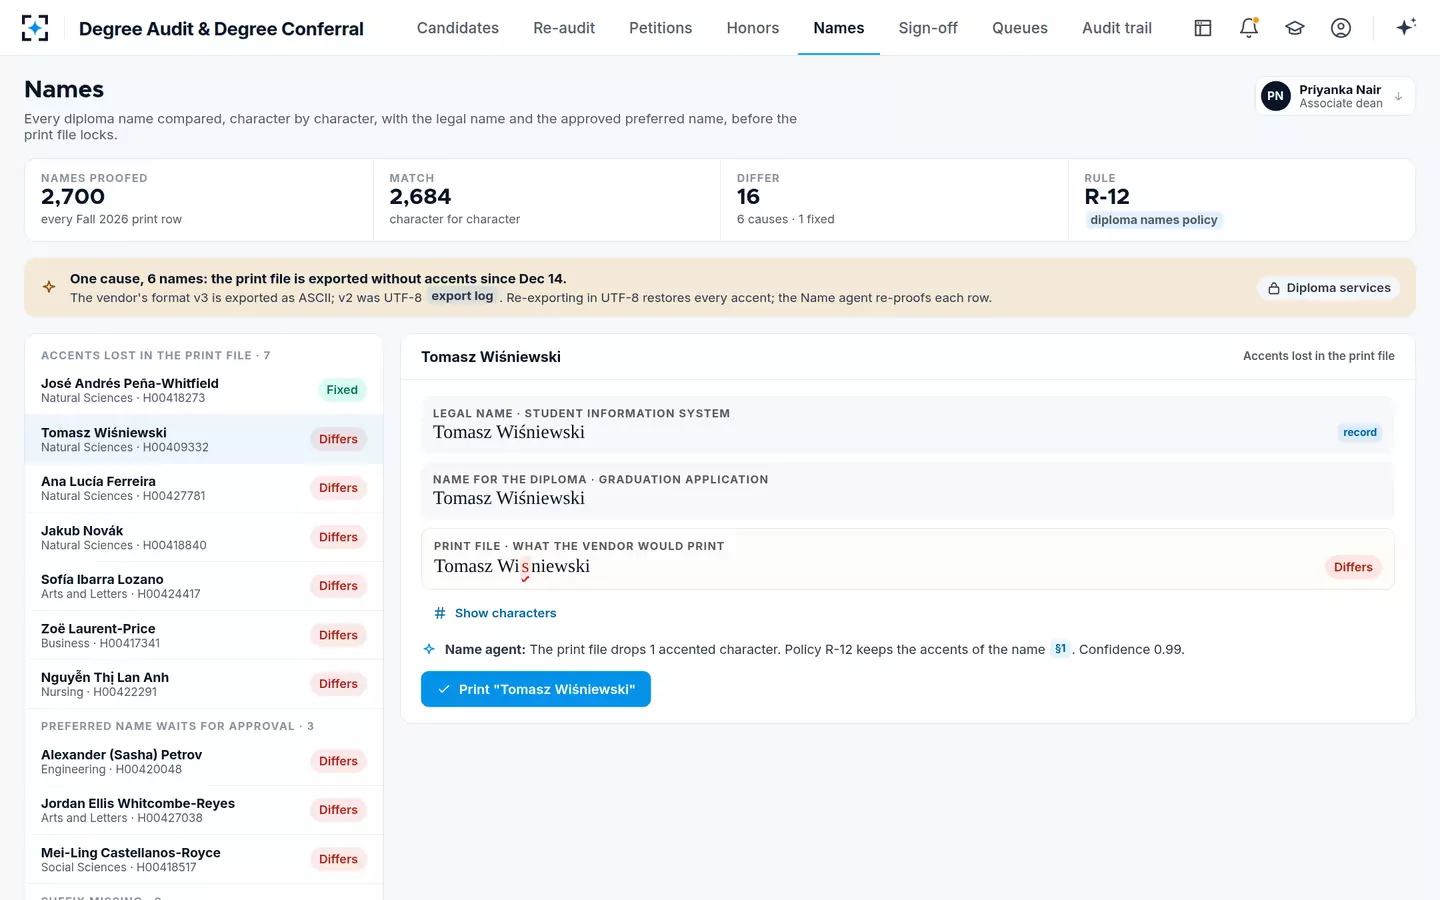
Task: Select the Names tab
Action: pyautogui.click(x=839, y=28)
